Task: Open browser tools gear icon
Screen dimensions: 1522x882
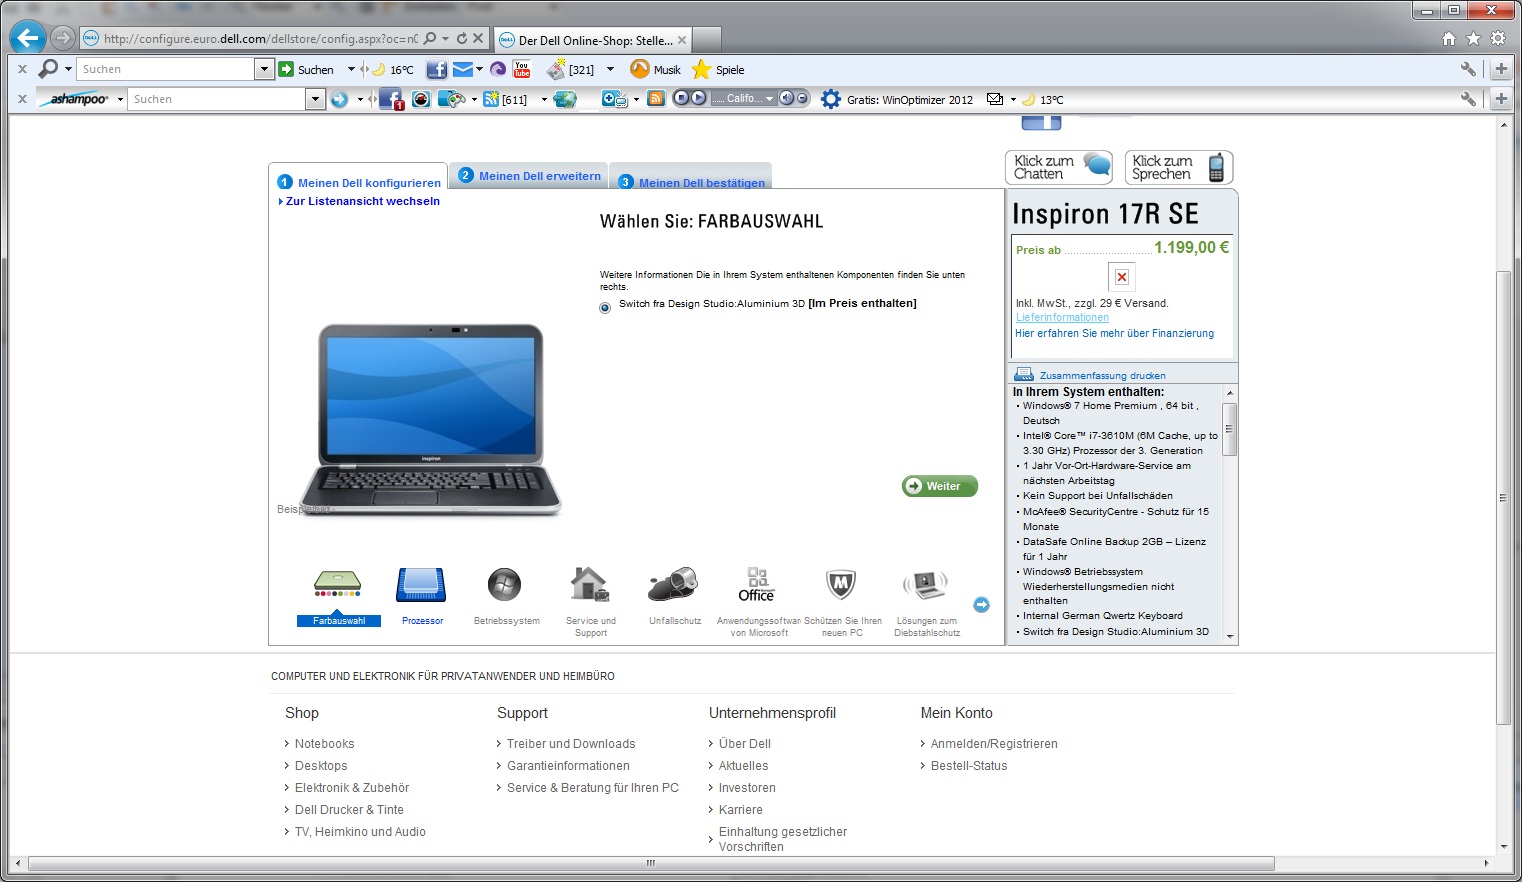Action: (x=1498, y=38)
